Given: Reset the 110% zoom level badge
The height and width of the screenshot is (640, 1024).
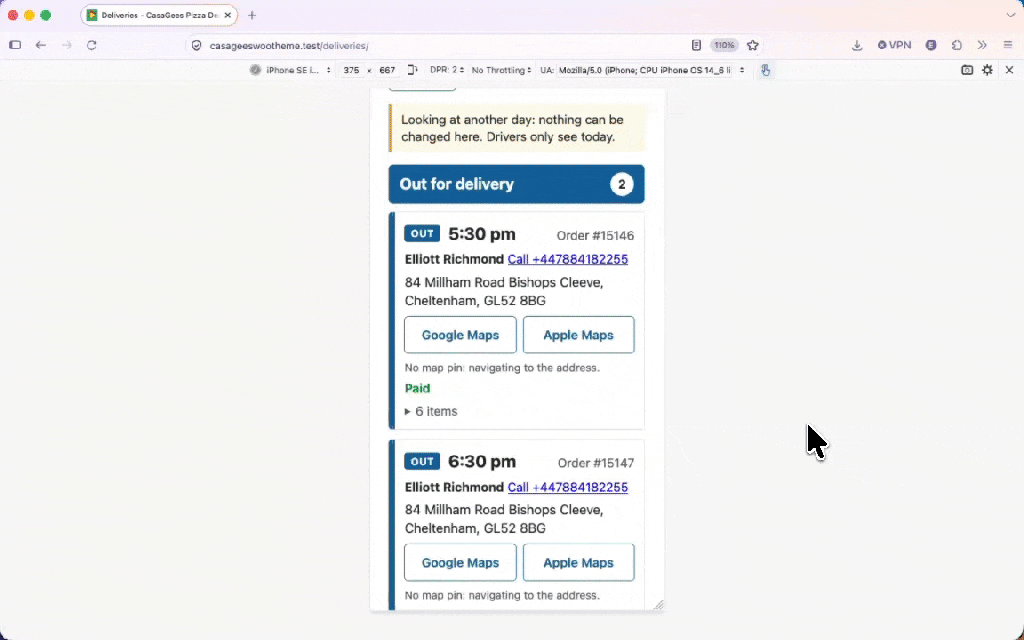Looking at the screenshot, I should [724, 45].
